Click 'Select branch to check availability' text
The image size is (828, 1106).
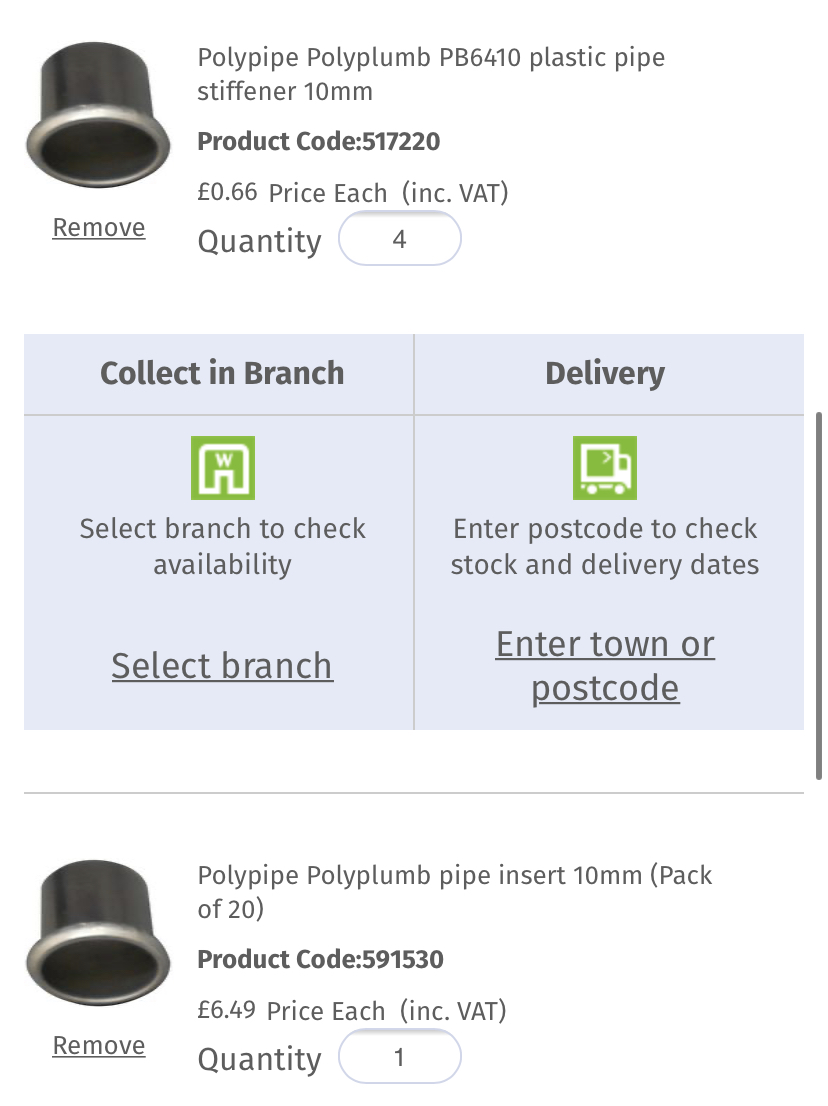click(x=222, y=546)
